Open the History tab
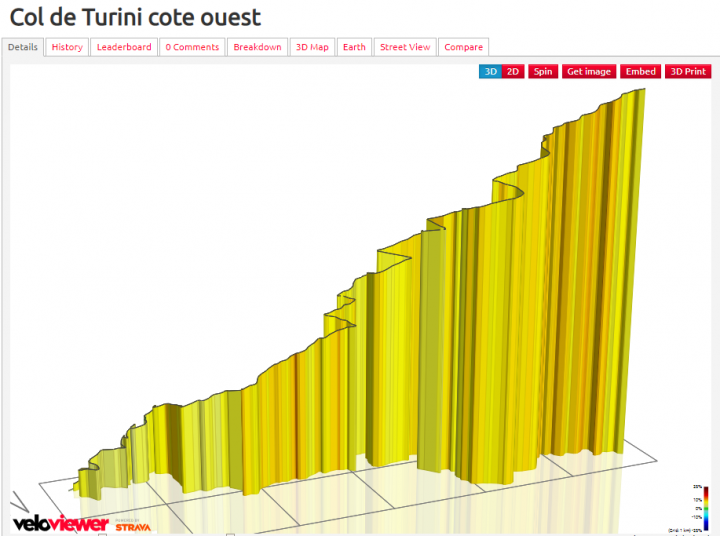Viewport: 720px width, 536px height. (x=67, y=47)
